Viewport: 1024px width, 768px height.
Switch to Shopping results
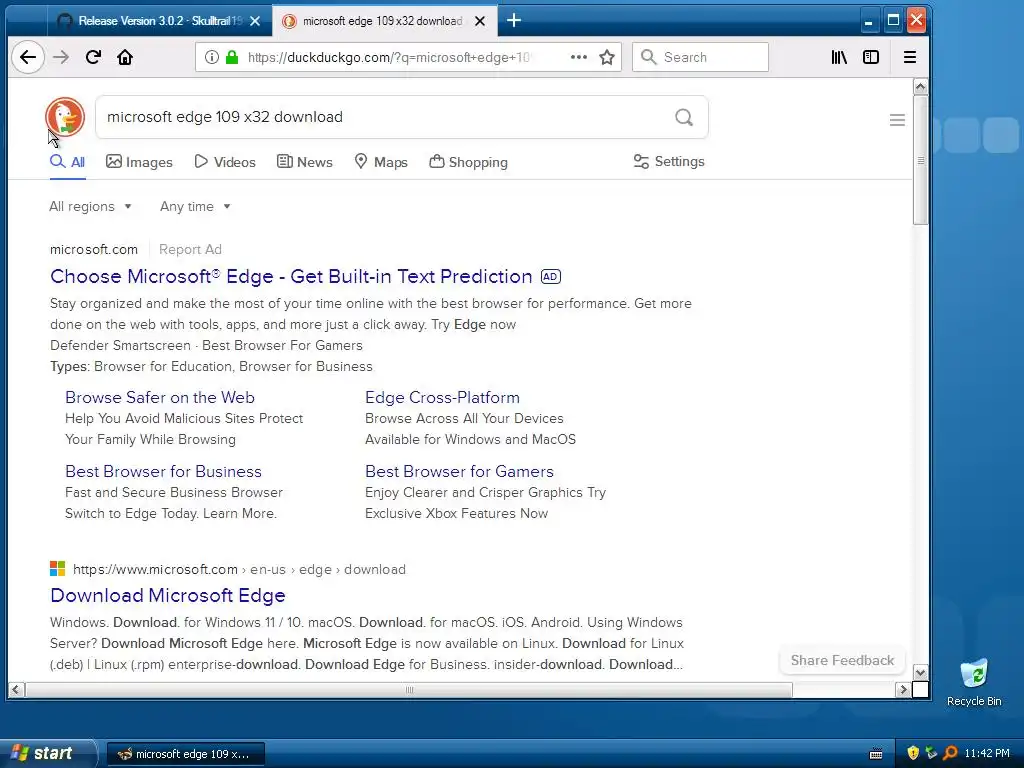click(x=468, y=162)
